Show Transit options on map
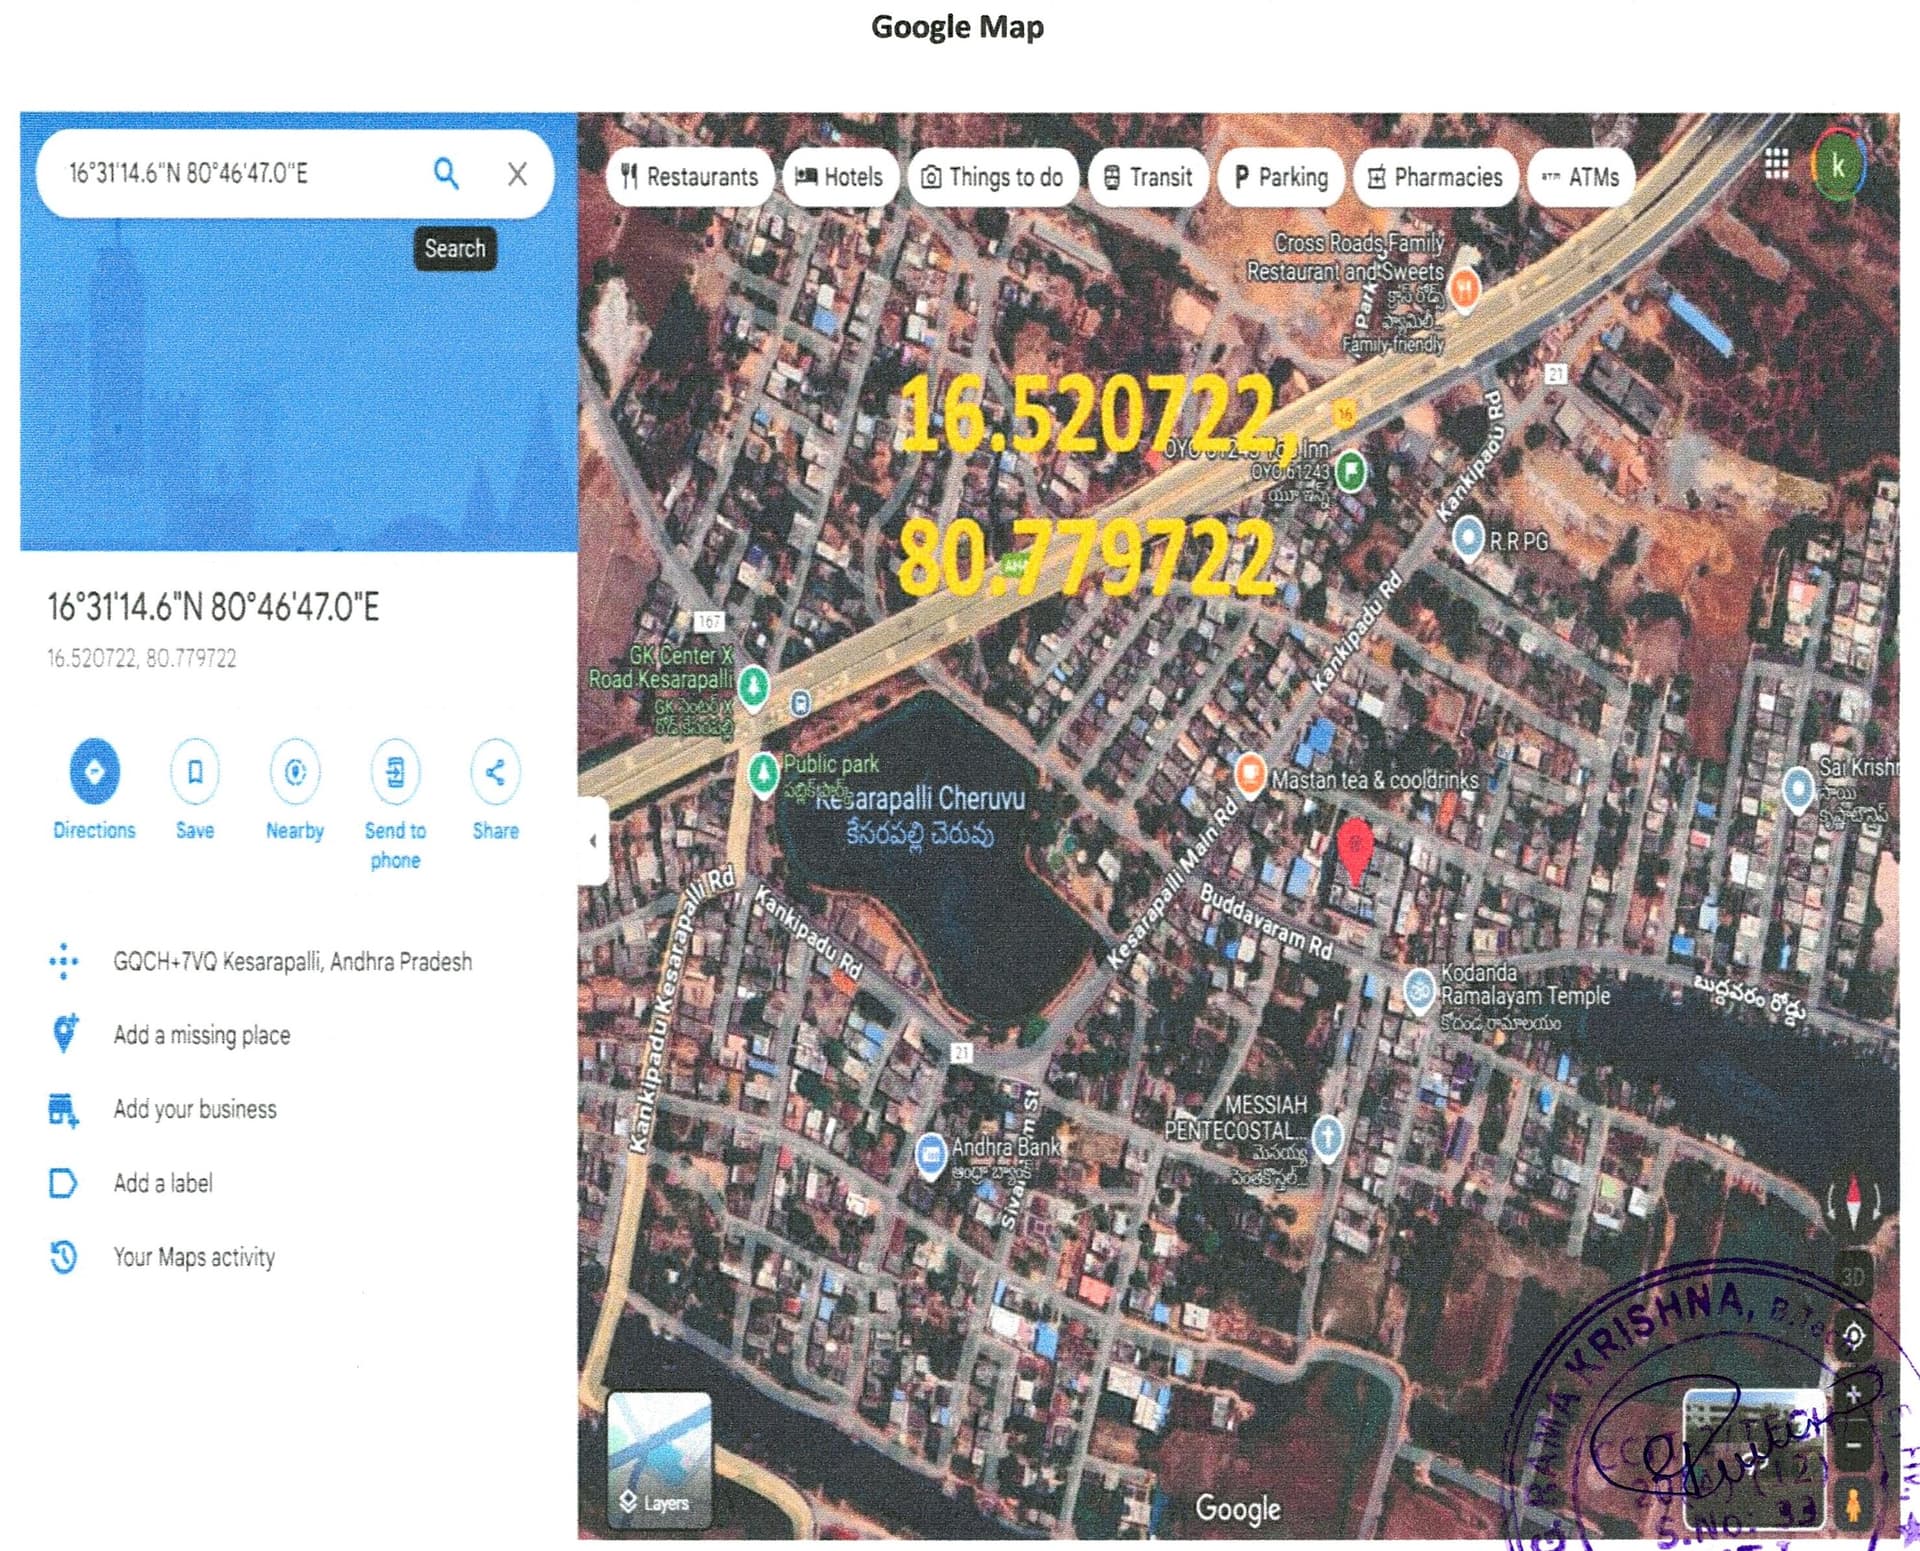 click(1148, 177)
